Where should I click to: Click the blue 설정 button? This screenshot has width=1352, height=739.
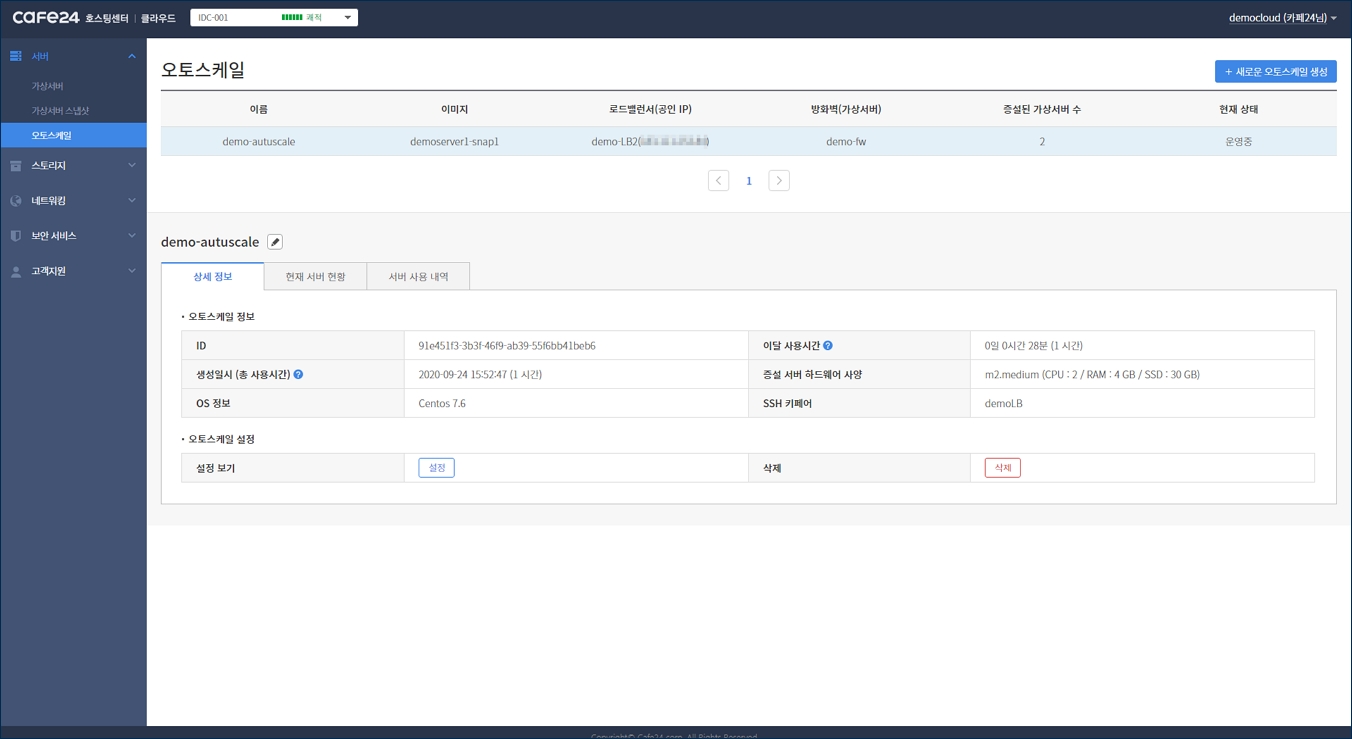pyautogui.click(x=436, y=468)
